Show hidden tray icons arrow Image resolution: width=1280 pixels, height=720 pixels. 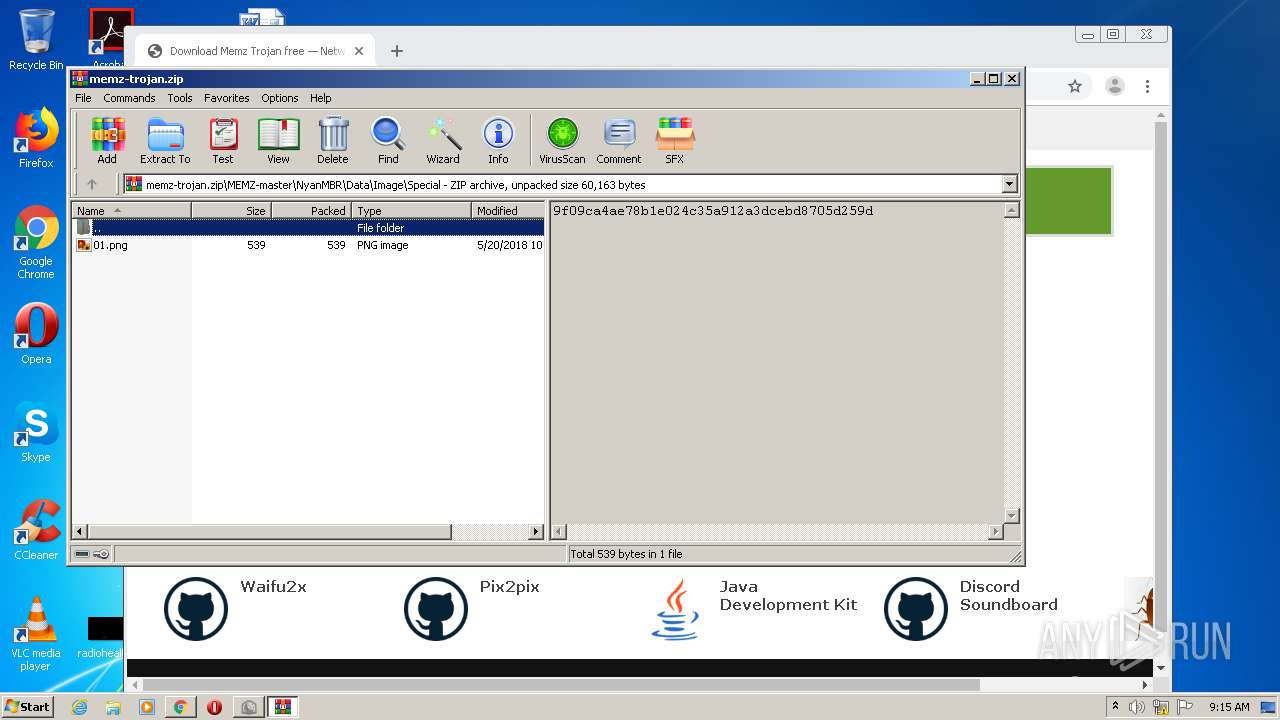[1115, 706]
